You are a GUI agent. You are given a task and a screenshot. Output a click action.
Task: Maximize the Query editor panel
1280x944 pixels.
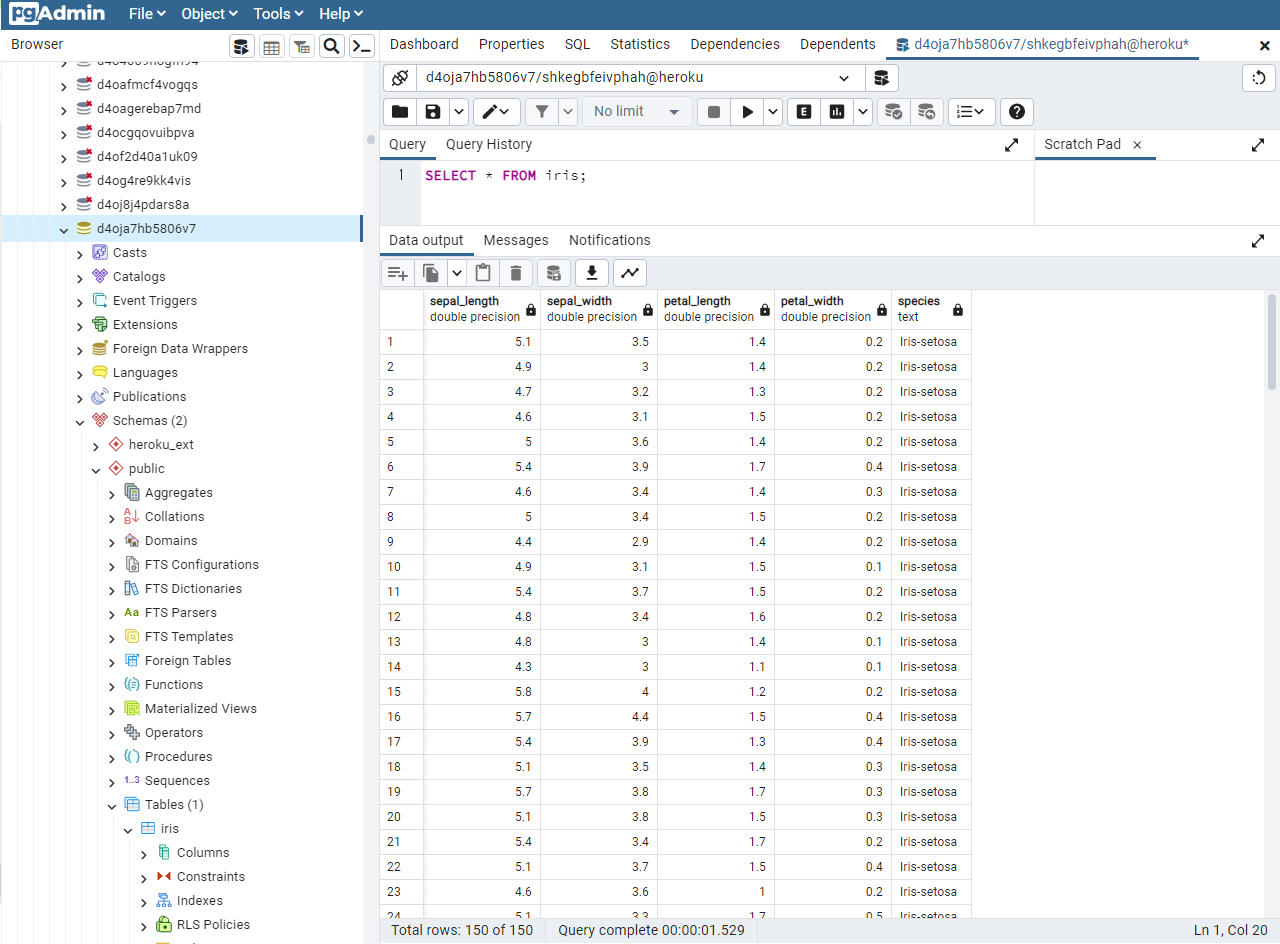click(1012, 145)
